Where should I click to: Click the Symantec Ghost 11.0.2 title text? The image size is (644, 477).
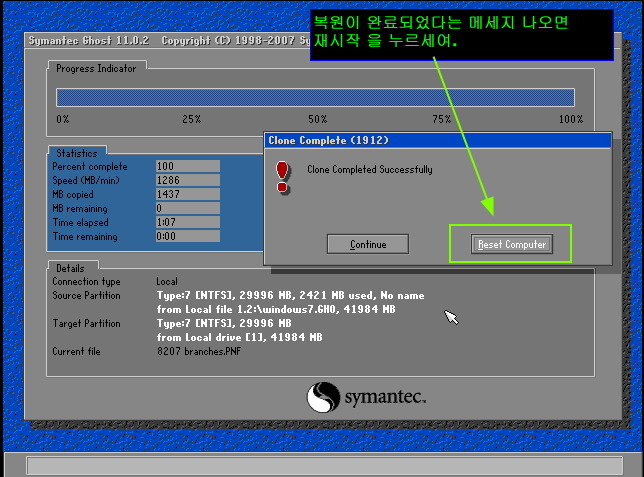(x=88, y=40)
